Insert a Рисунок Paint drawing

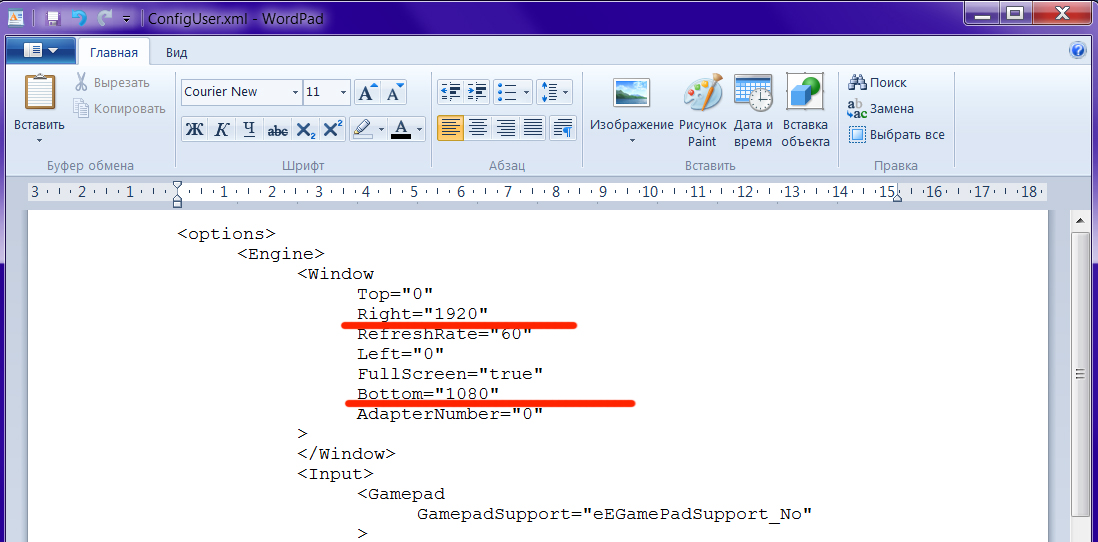[702, 111]
